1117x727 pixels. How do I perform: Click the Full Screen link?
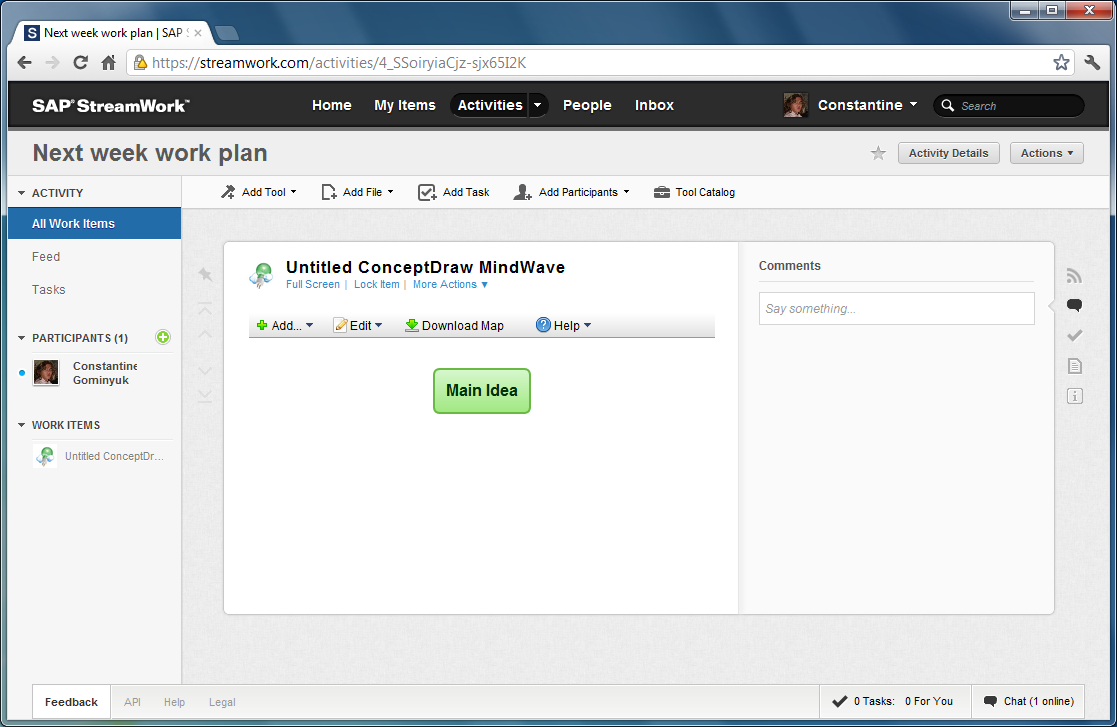[313, 284]
